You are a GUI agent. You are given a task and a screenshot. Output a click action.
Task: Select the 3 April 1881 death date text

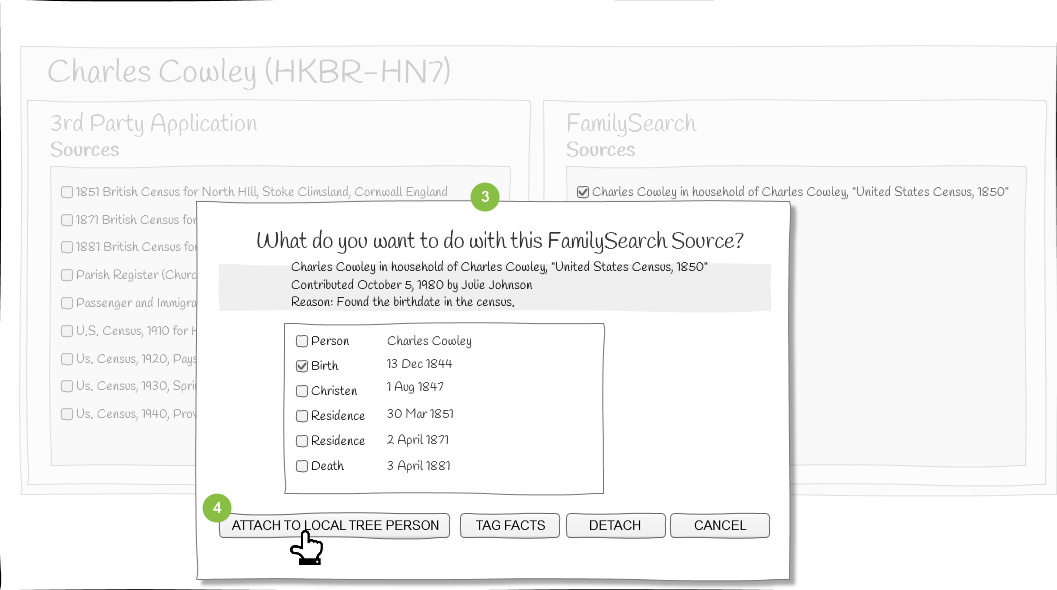419,465
